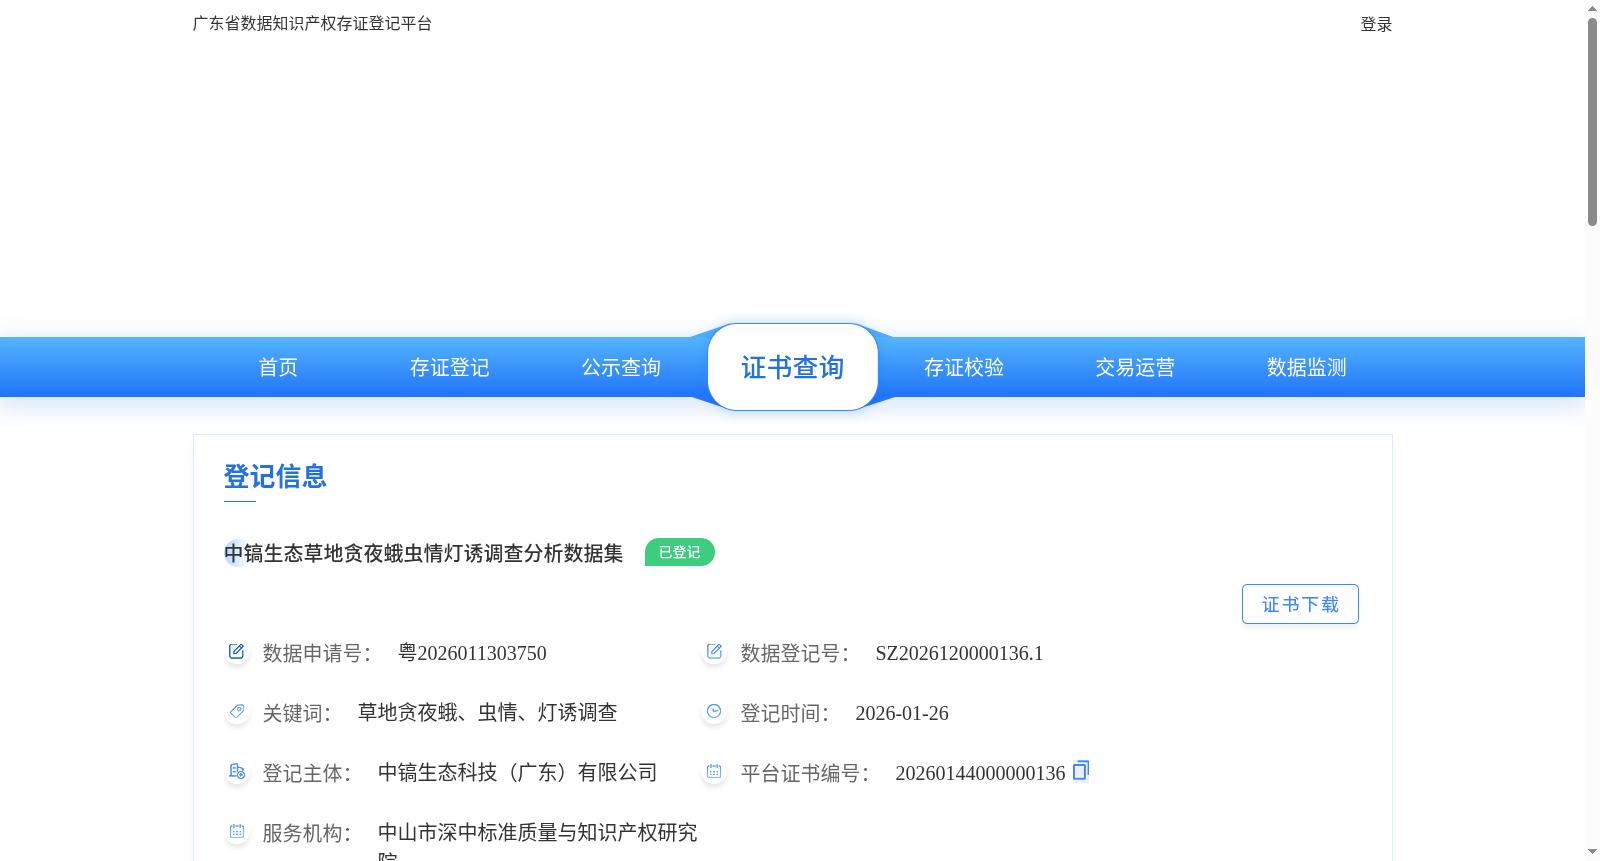This screenshot has height=861, width=1600.
Task: Click the certificate number 20260144000000136
Action: pyautogui.click(x=980, y=773)
